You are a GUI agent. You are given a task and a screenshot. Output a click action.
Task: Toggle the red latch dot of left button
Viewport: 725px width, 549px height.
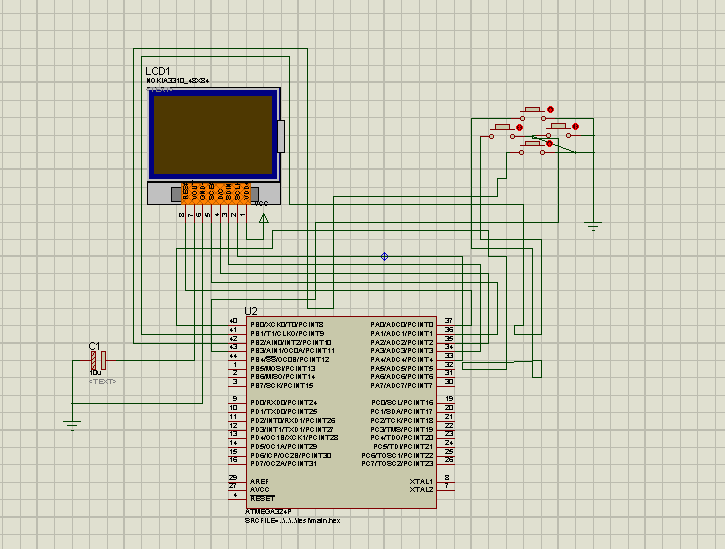519,127
